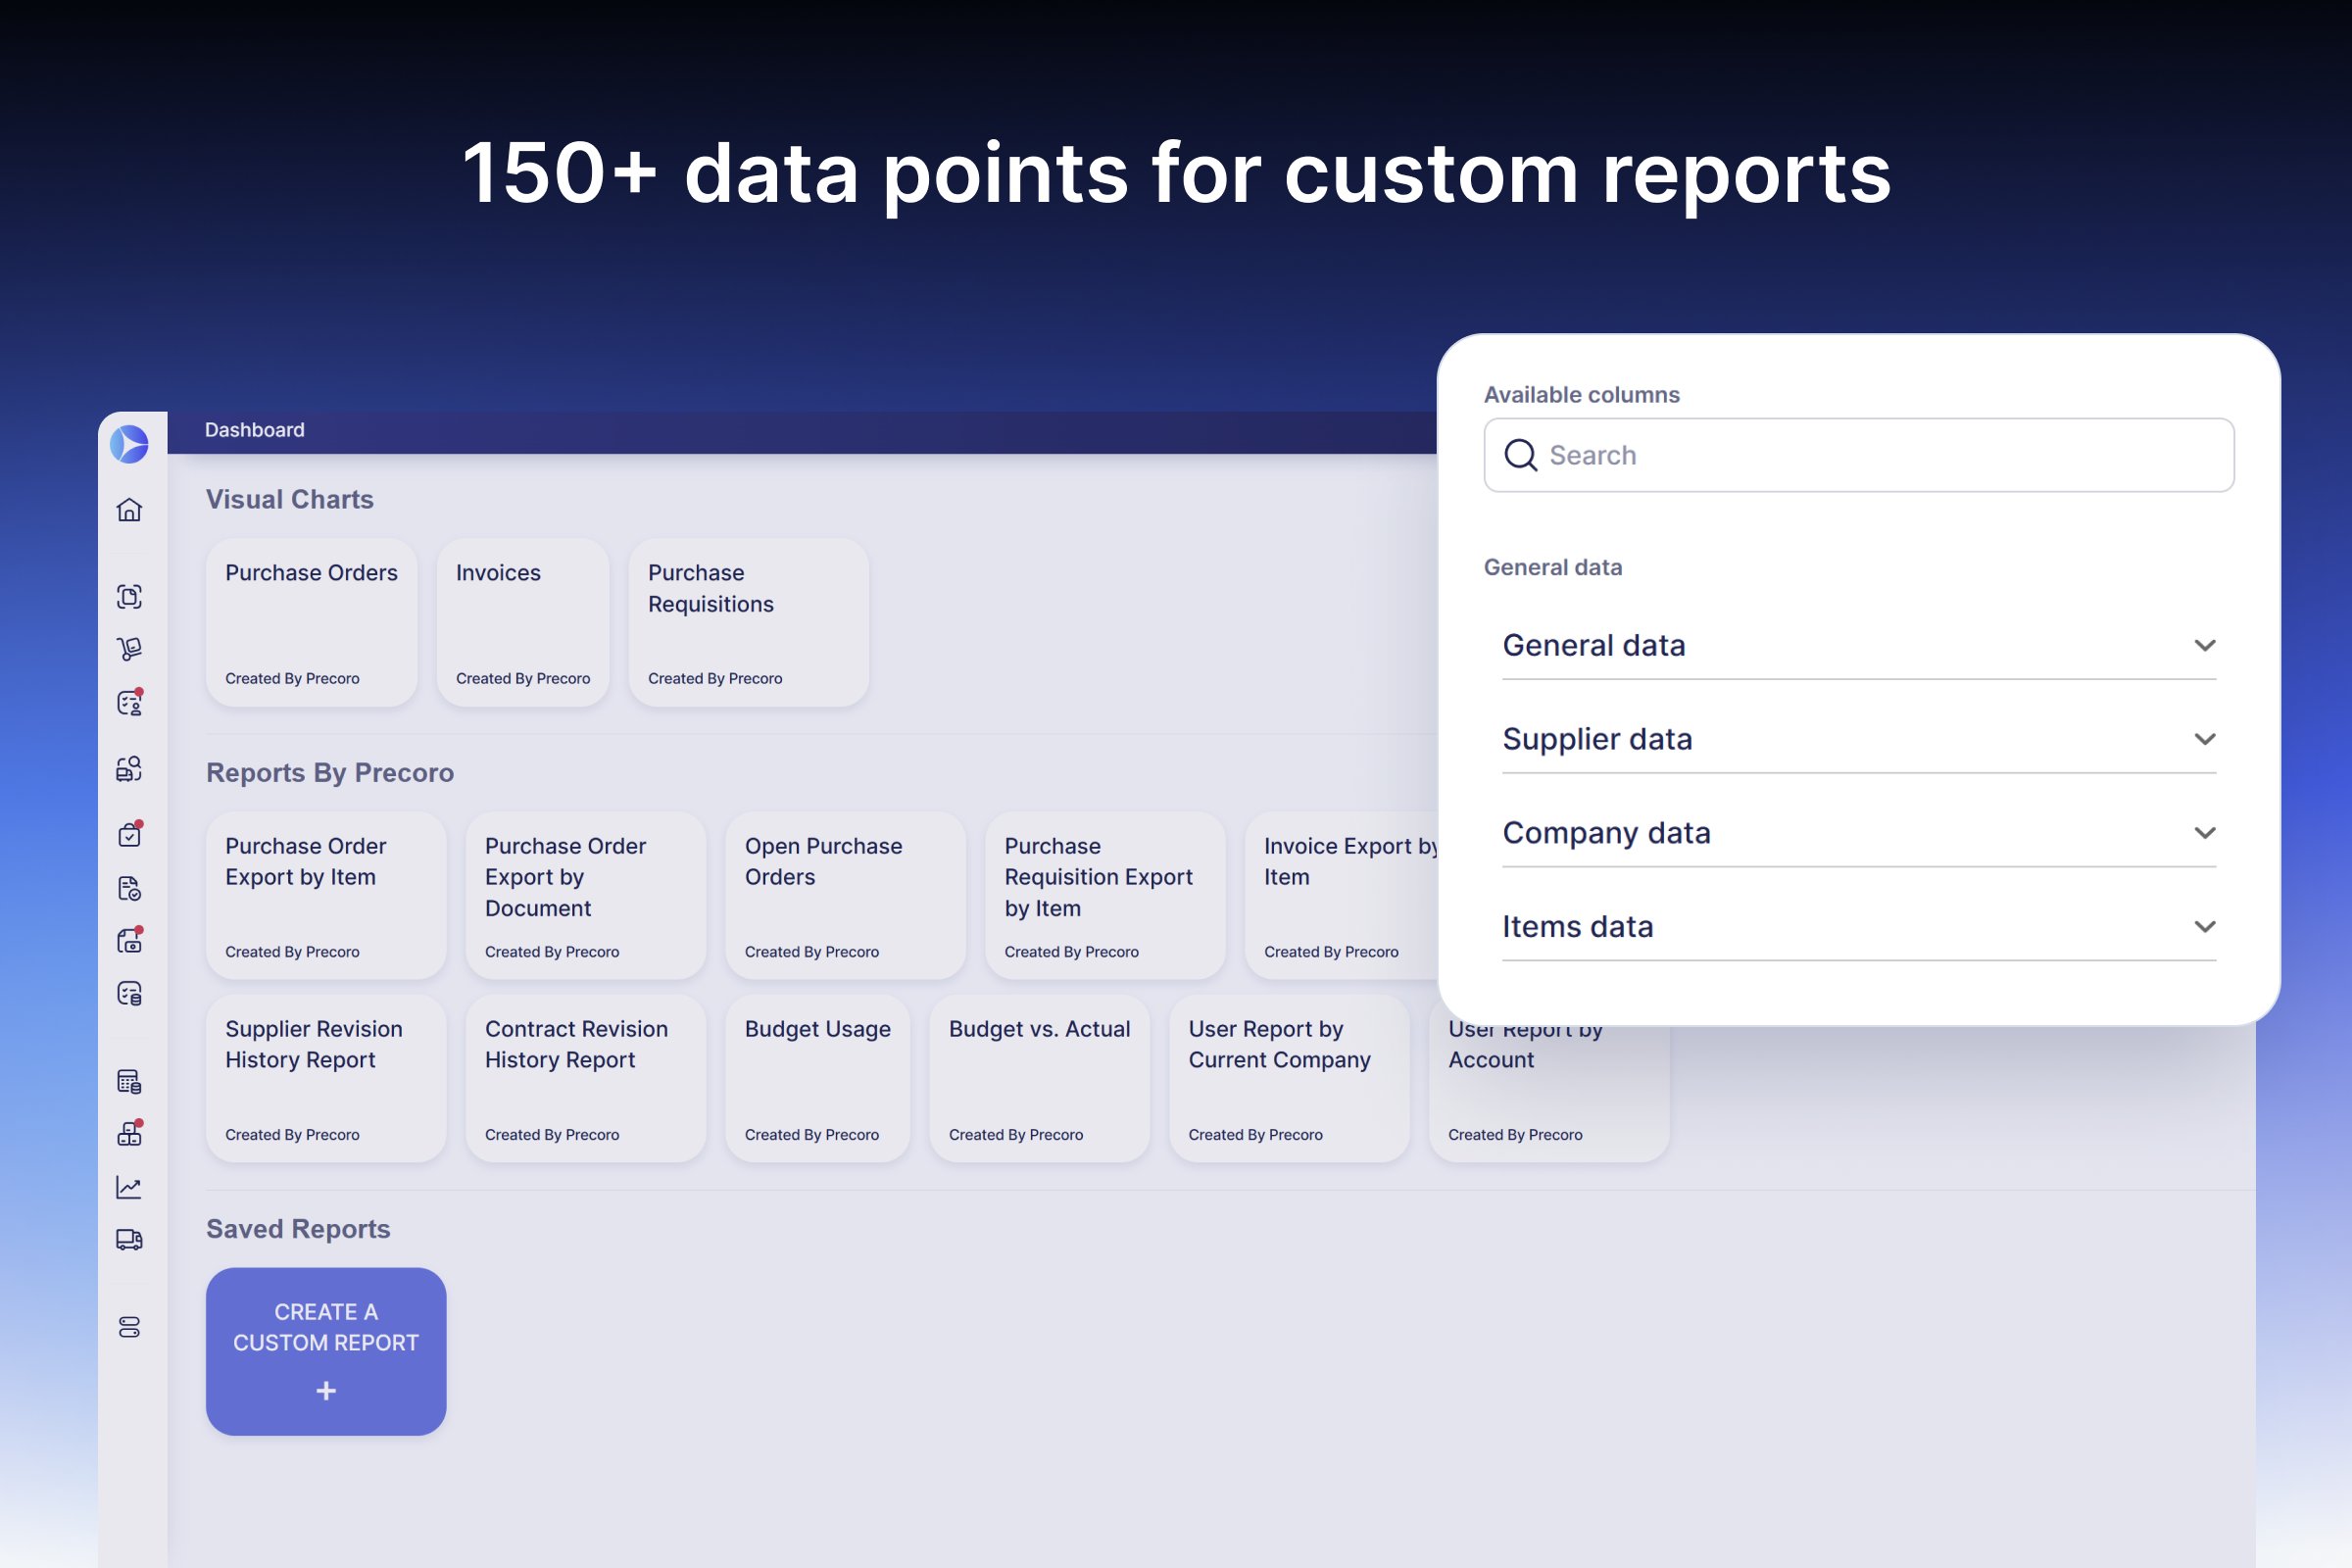Click the Precoro logo icon

130,444
